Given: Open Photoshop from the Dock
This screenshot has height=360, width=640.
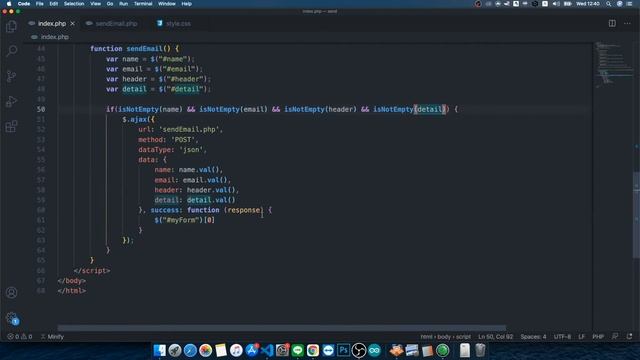Looking at the screenshot, I should [343, 350].
